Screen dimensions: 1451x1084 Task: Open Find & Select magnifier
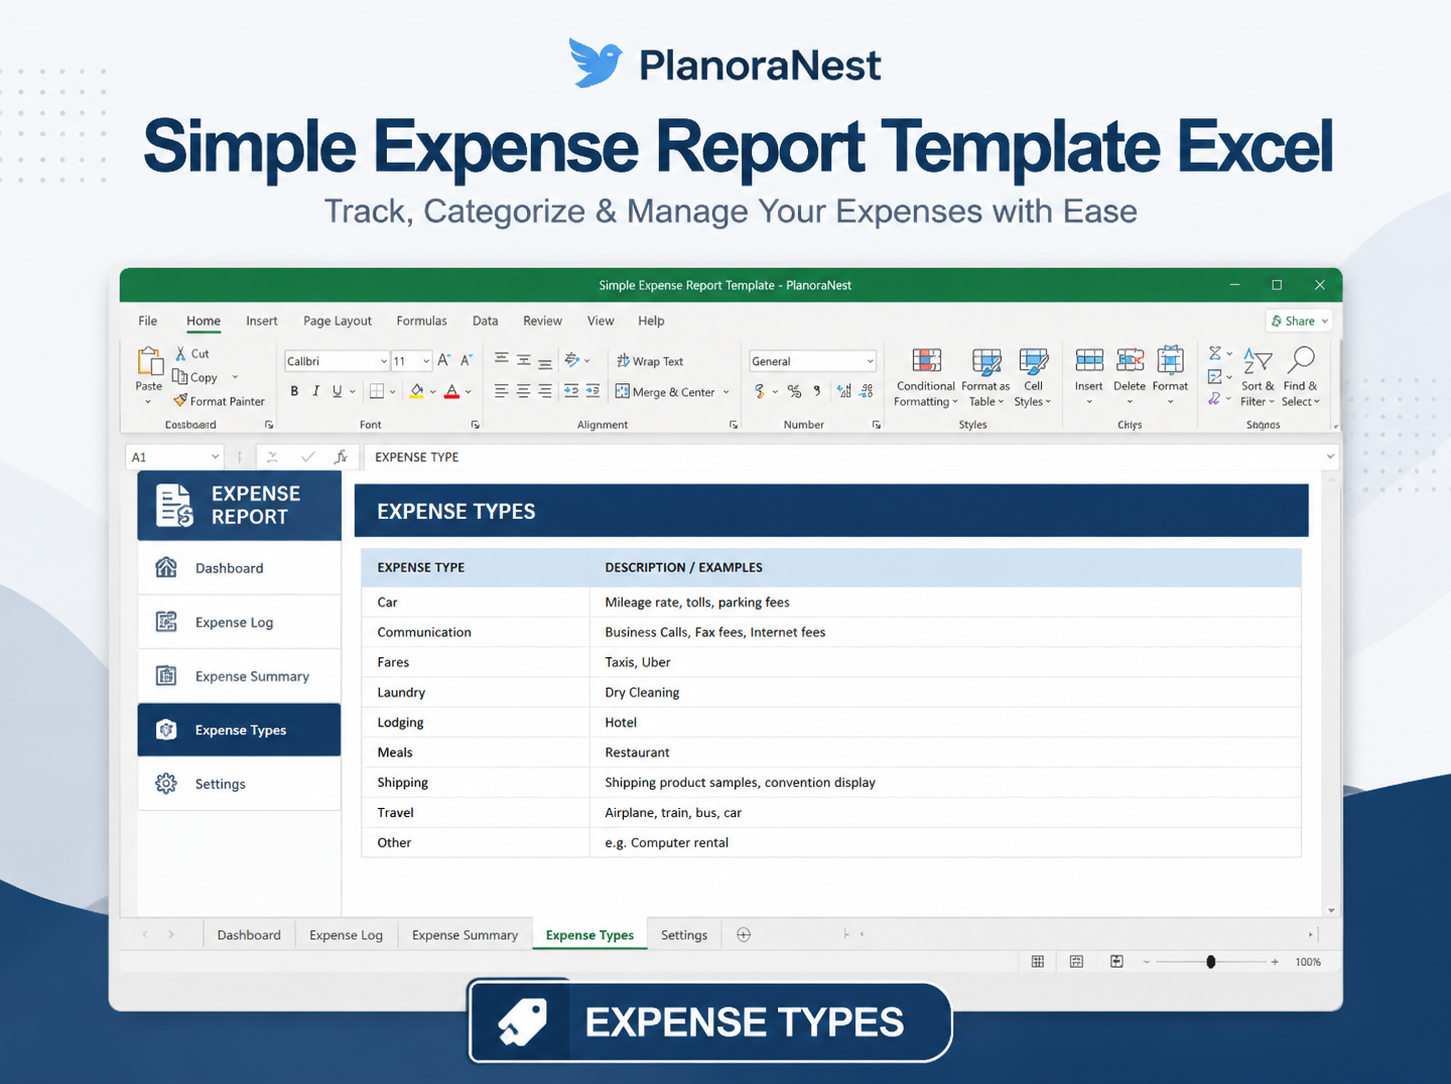click(x=1301, y=377)
